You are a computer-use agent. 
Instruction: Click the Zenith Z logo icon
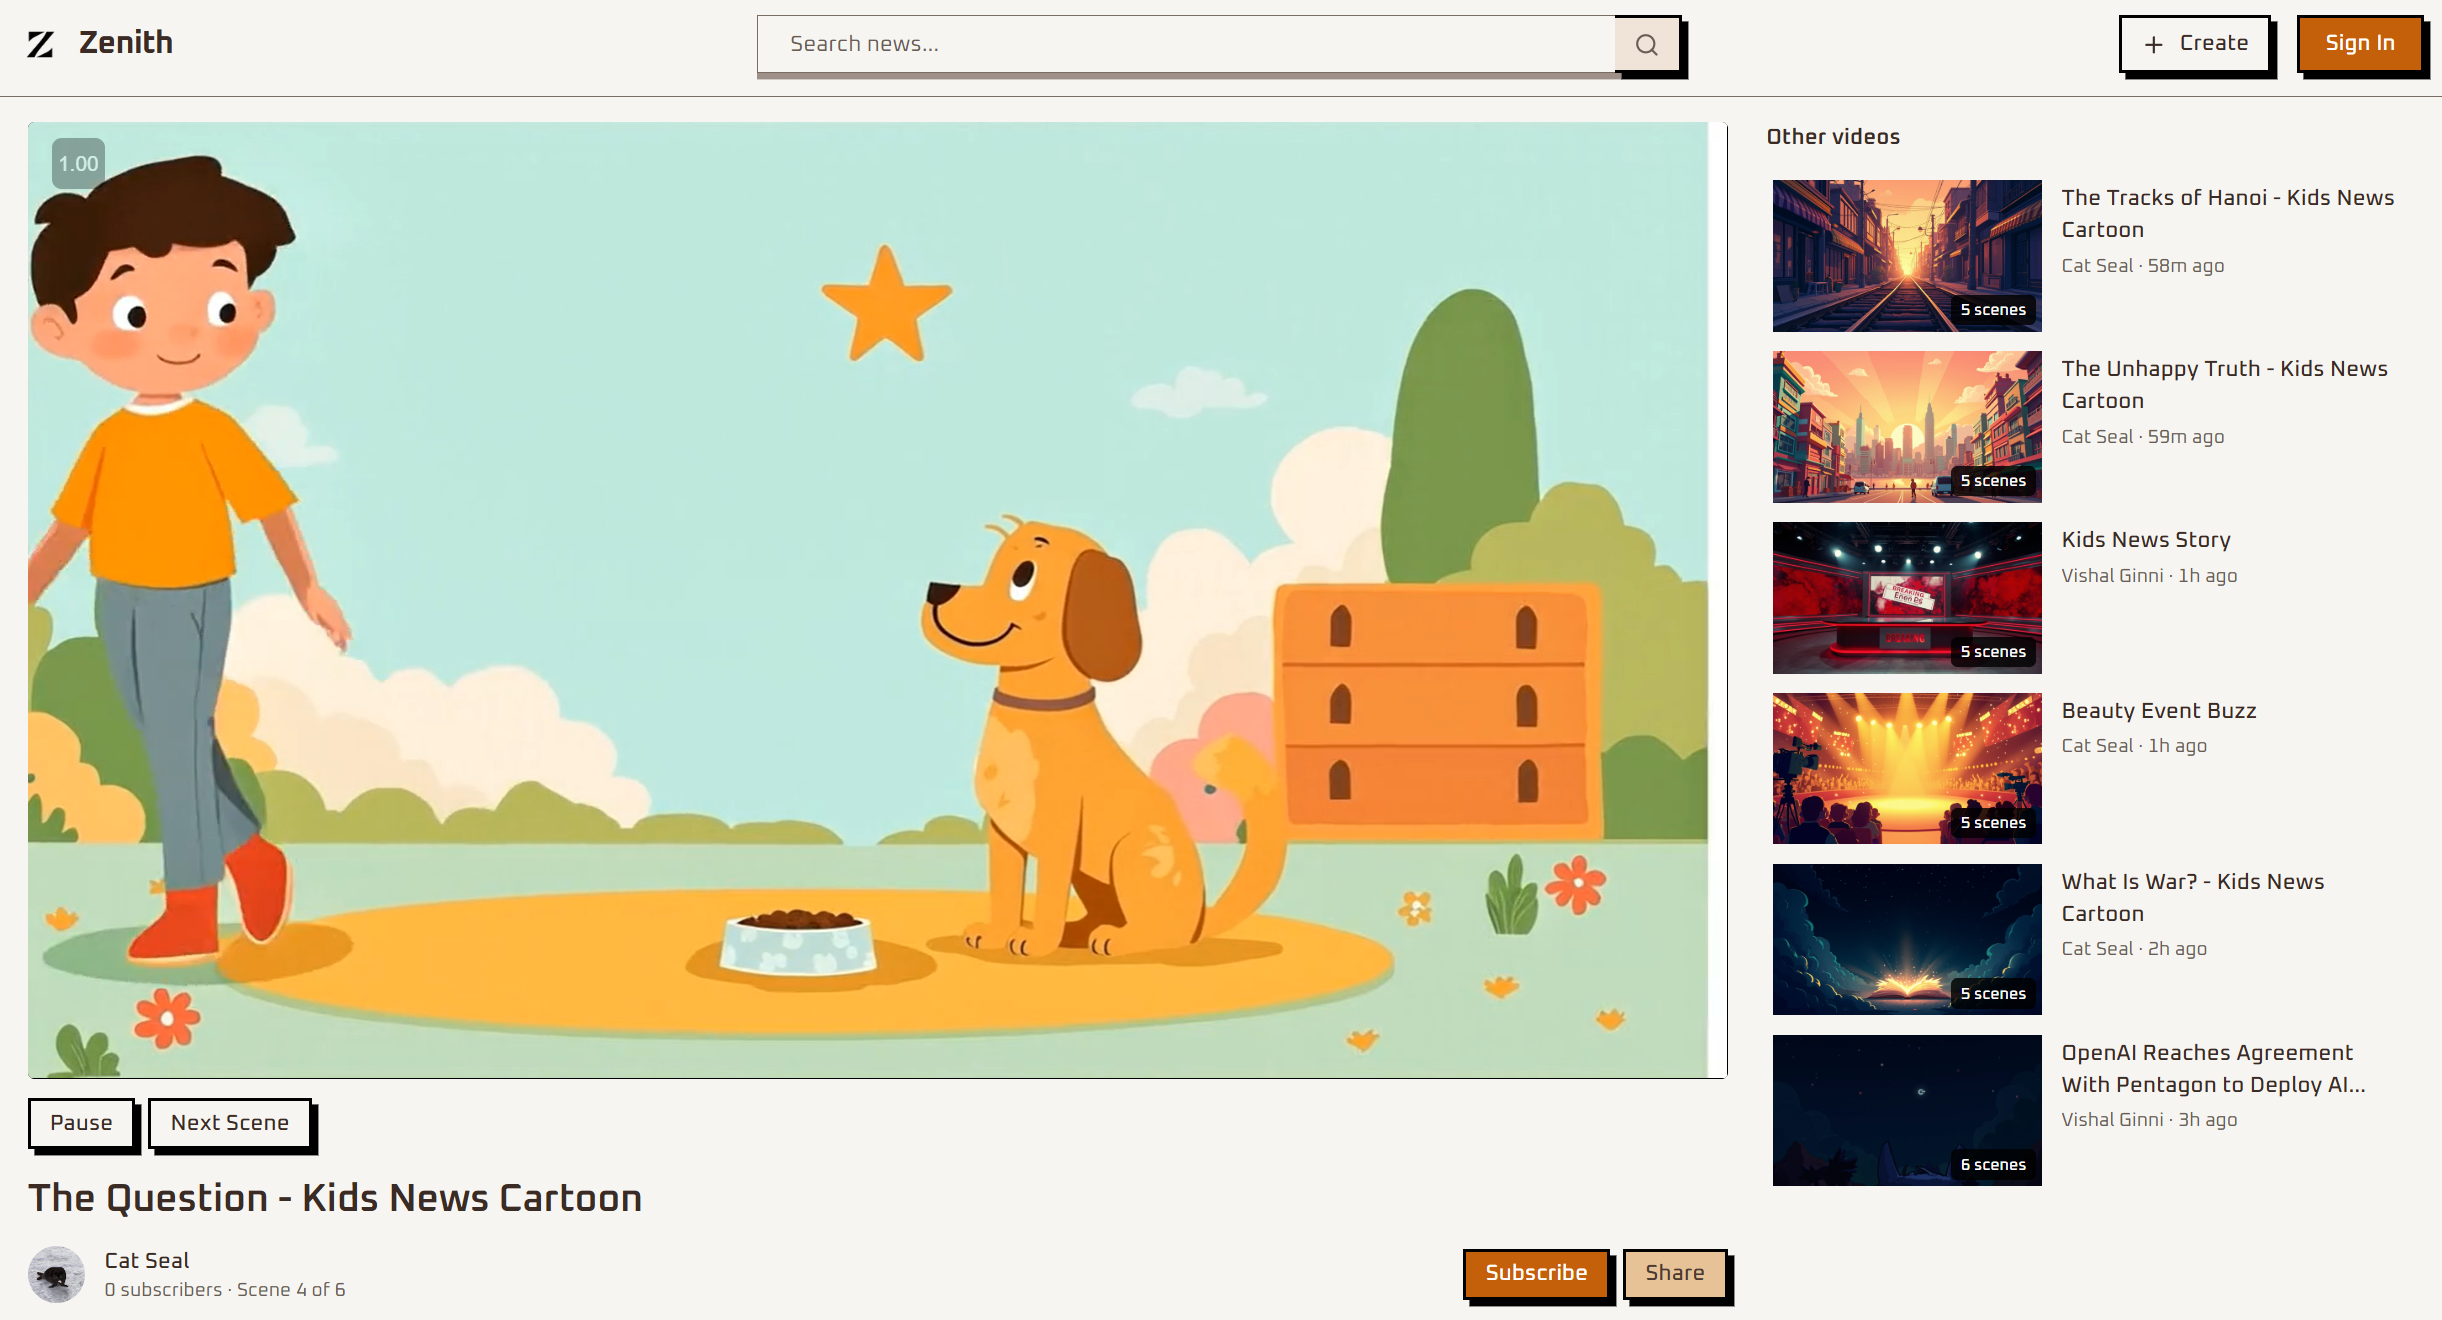[x=40, y=44]
